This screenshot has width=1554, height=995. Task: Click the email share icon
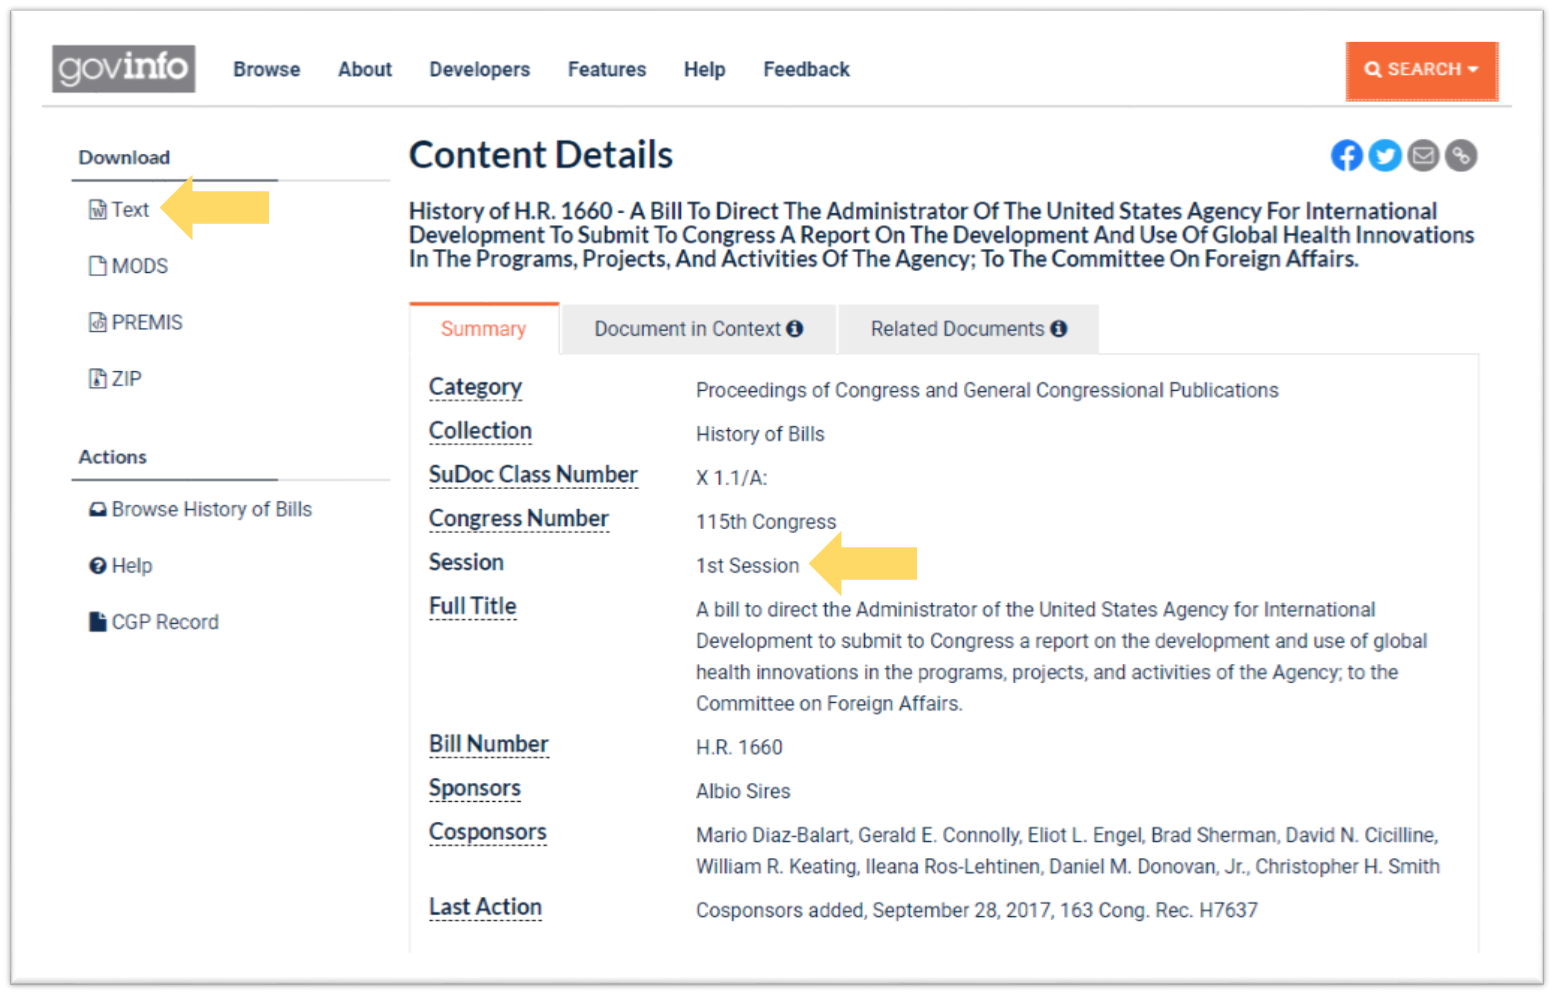(x=1422, y=156)
